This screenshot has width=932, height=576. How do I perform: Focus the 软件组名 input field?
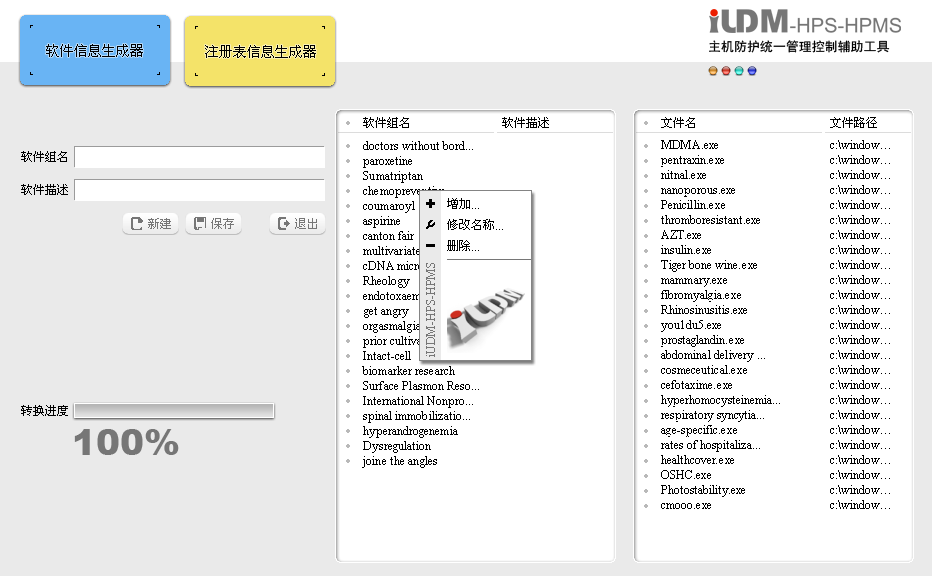click(x=200, y=158)
